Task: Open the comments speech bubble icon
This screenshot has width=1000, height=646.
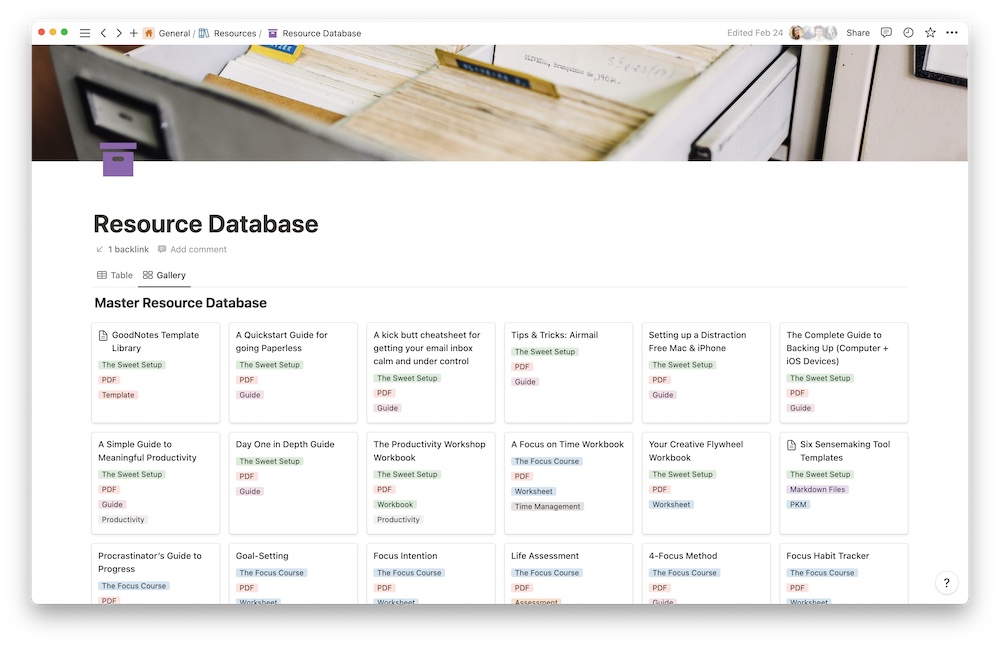Action: coord(886,33)
